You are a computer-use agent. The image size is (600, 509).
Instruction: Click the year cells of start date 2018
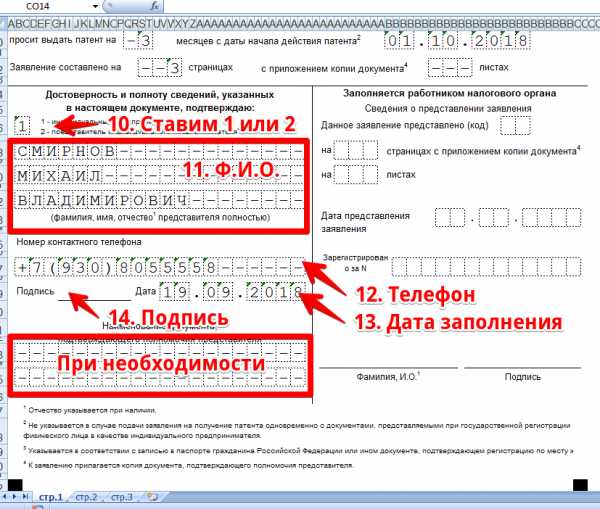click(x=501, y=41)
